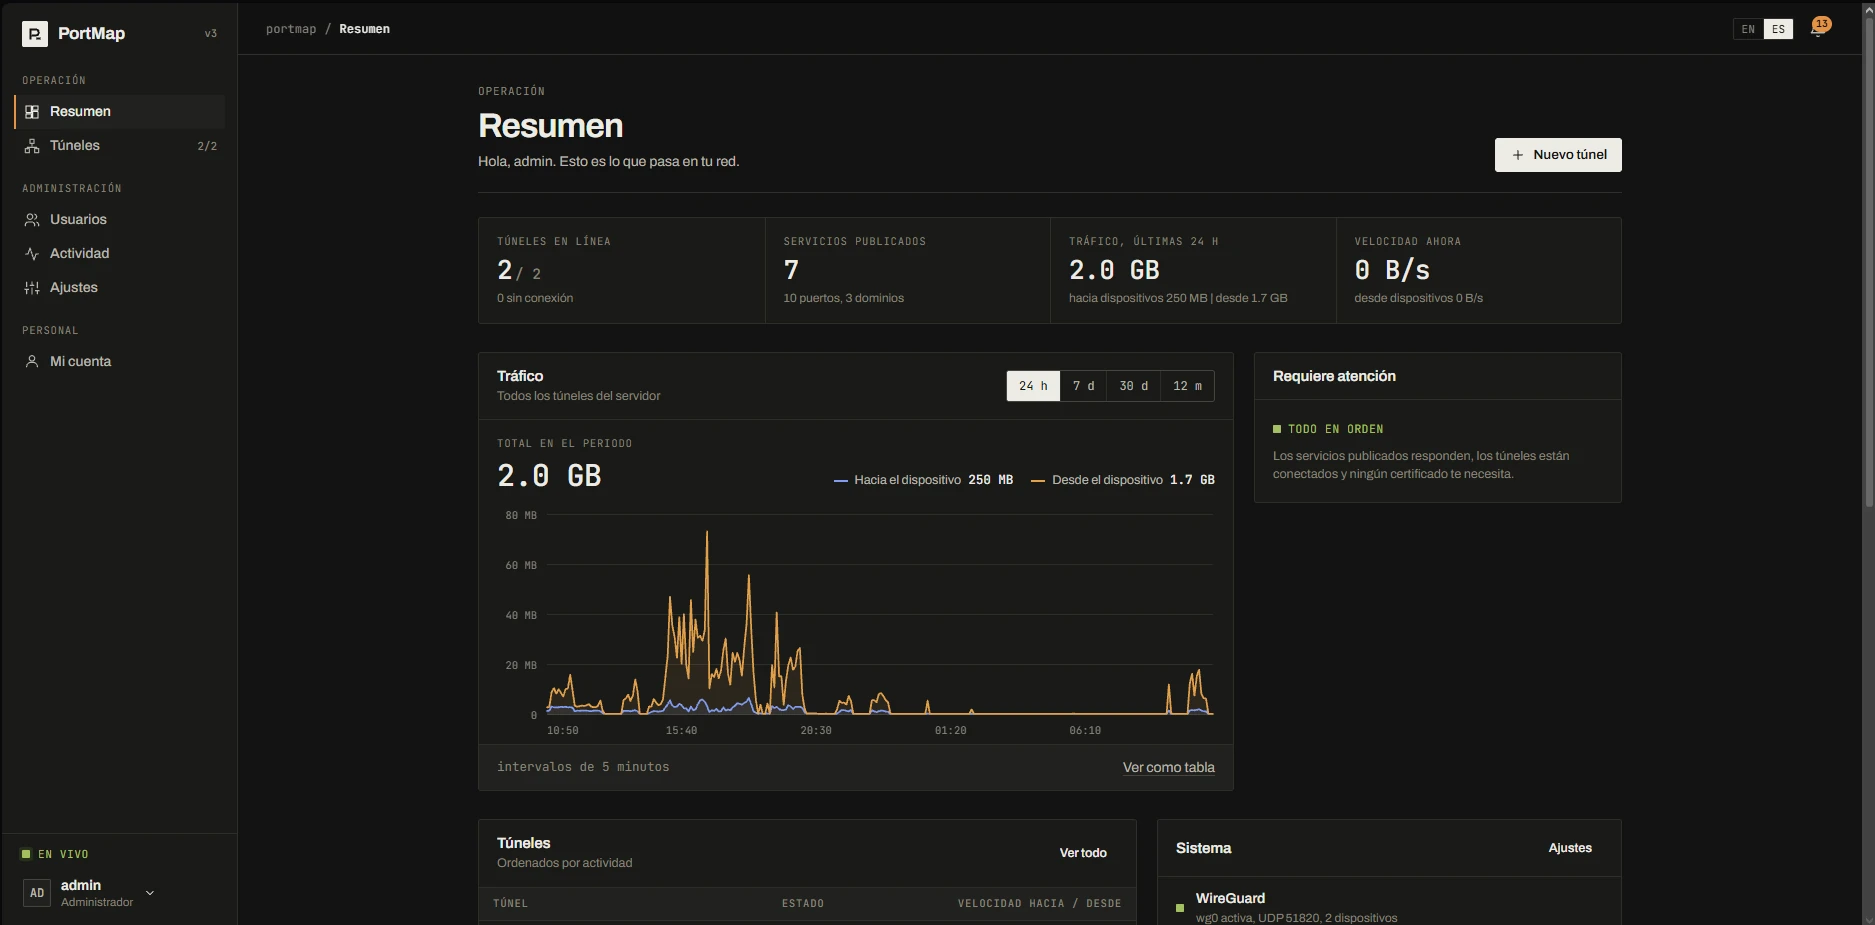1875x925 pixels.
Task: Open Resumen in the sidebar
Action: tap(120, 112)
